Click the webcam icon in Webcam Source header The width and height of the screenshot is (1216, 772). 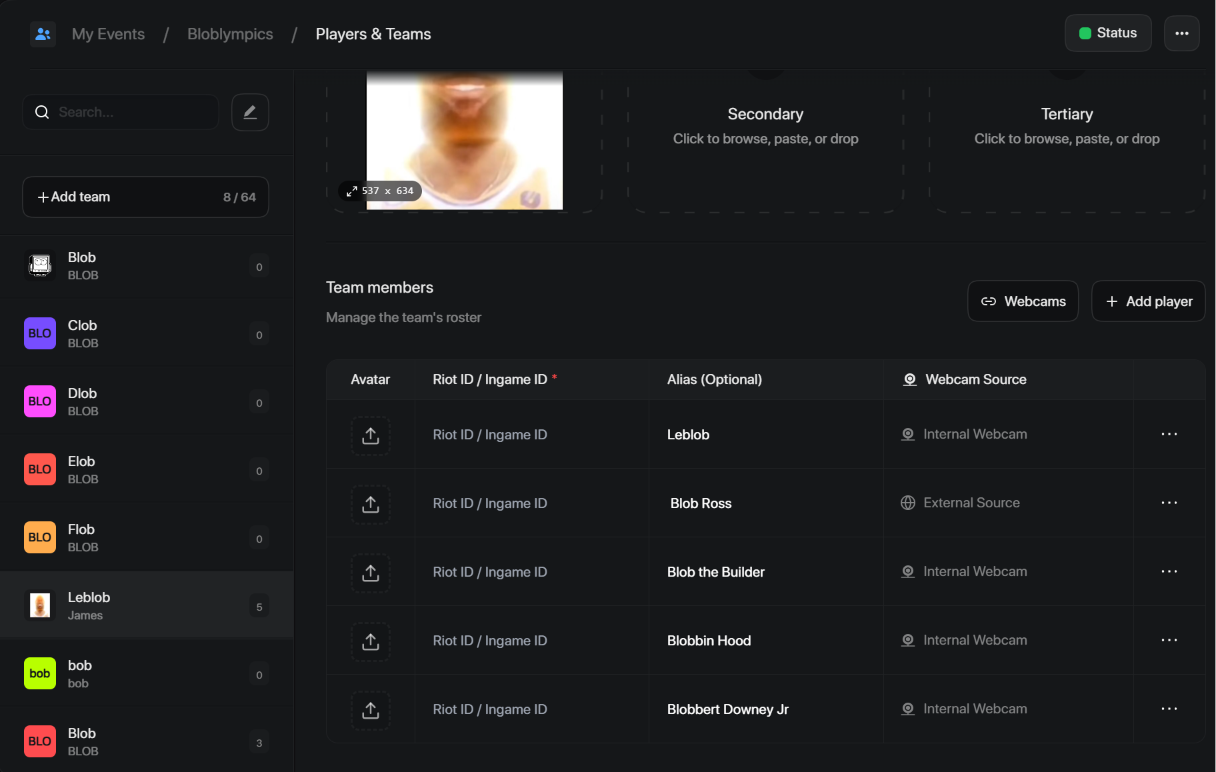(910, 380)
